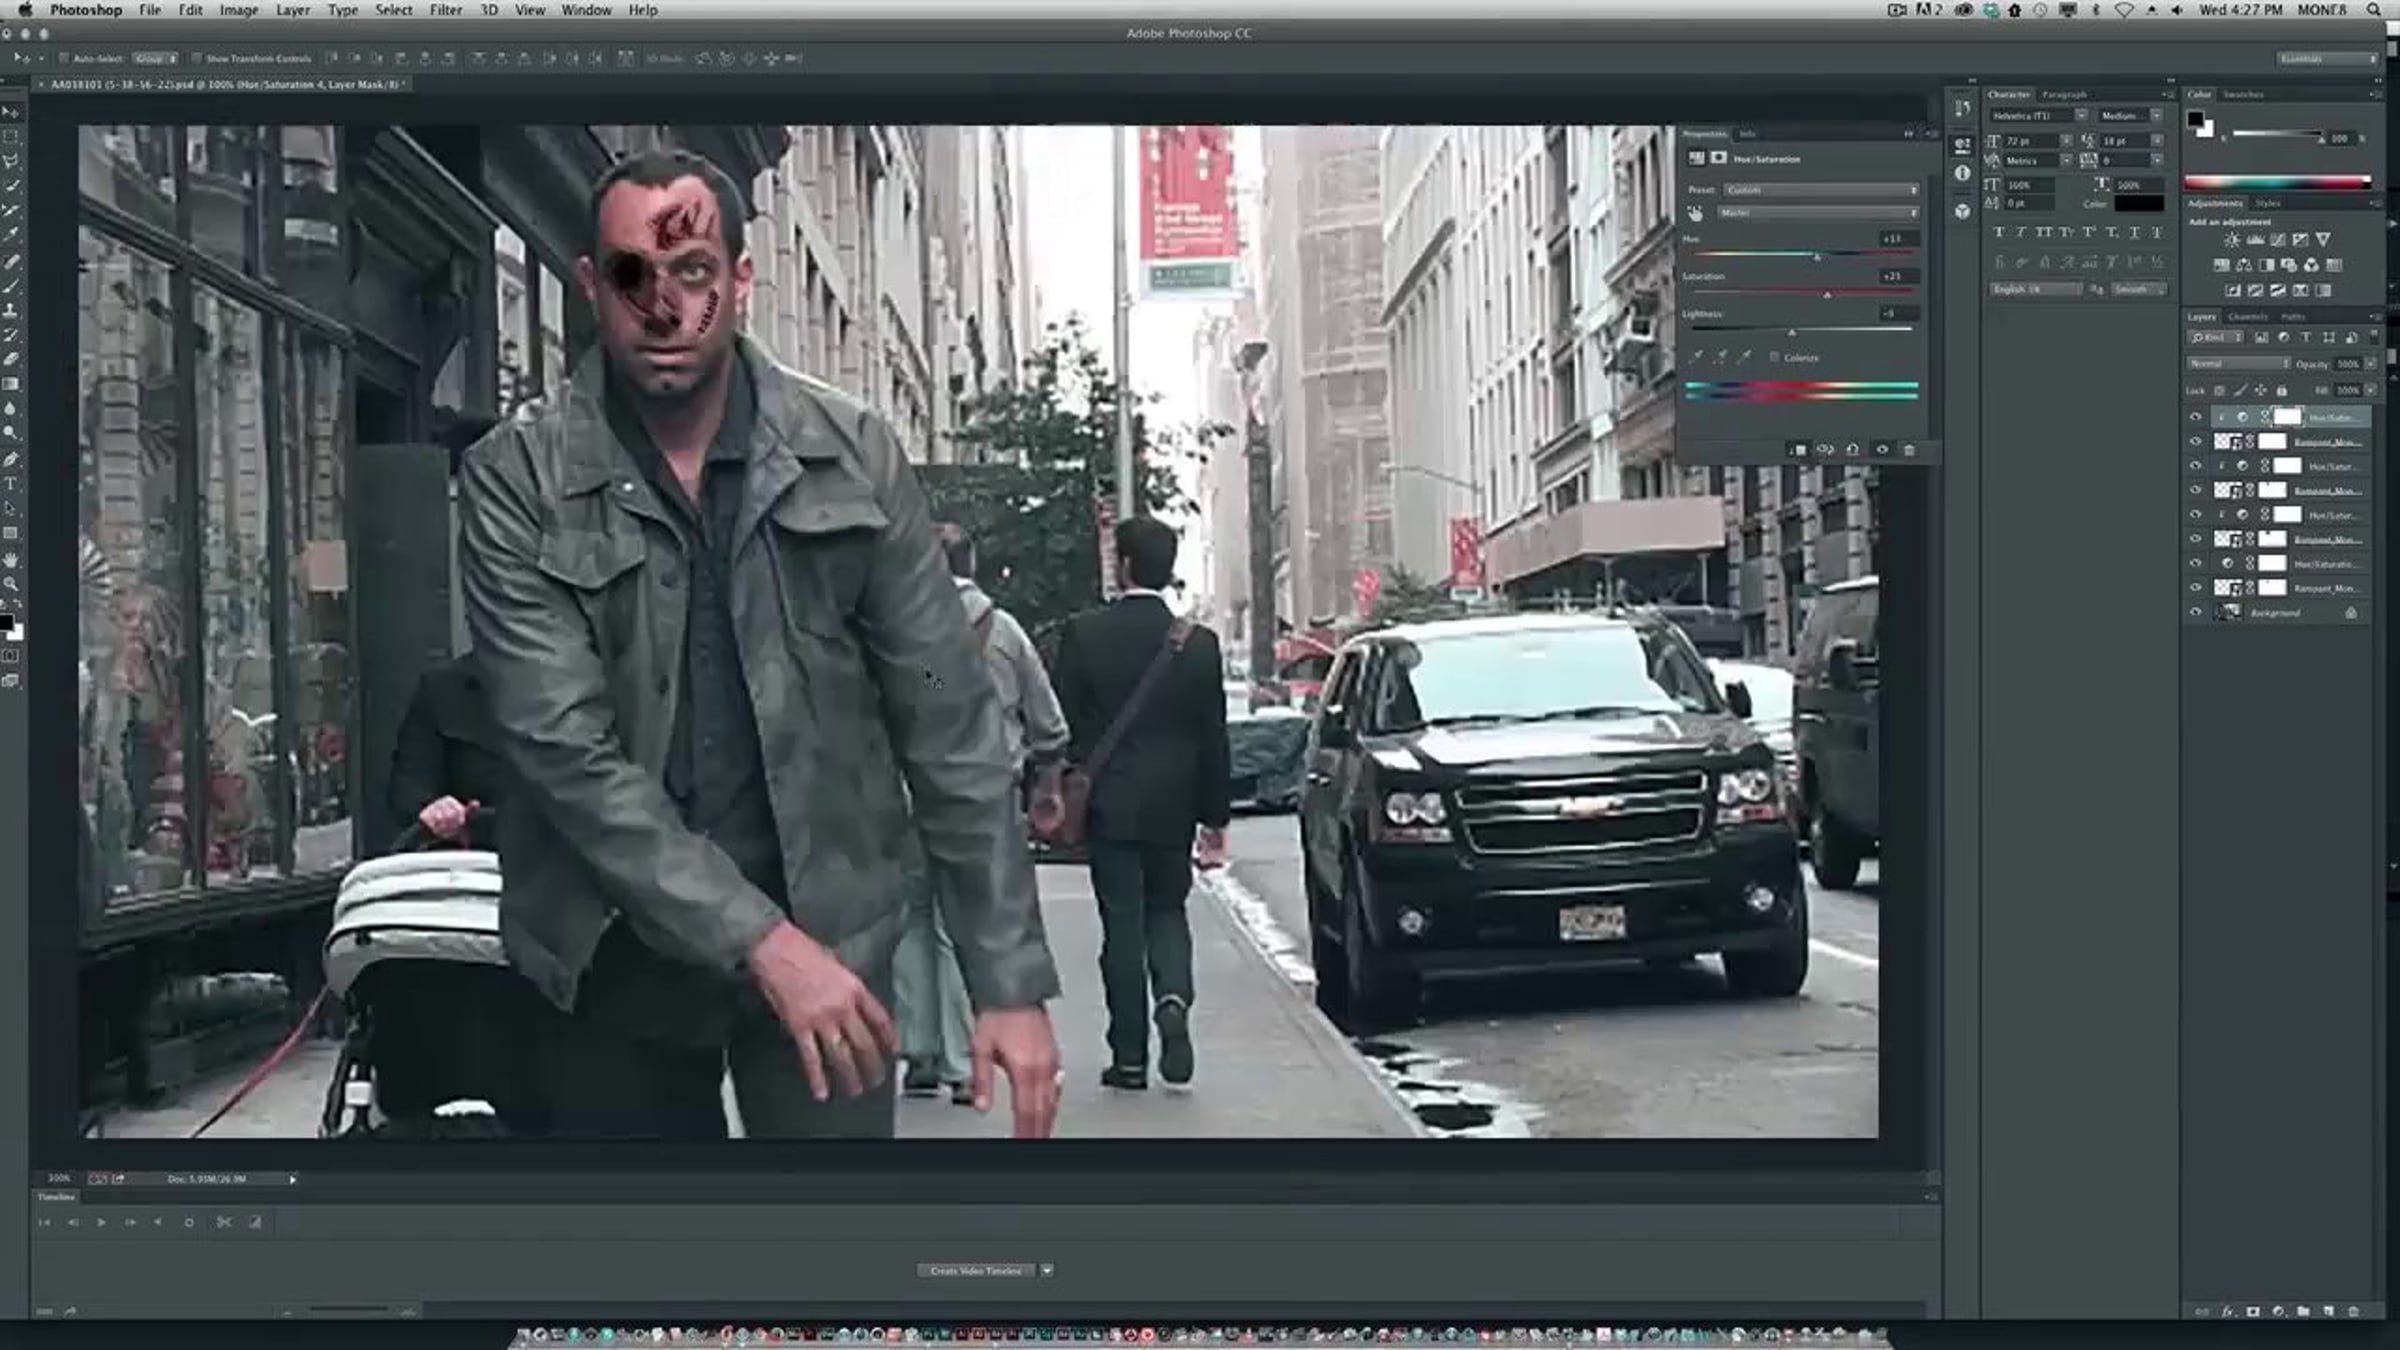
Task: Click the Lock all layers padlock icon
Action: pos(2282,390)
